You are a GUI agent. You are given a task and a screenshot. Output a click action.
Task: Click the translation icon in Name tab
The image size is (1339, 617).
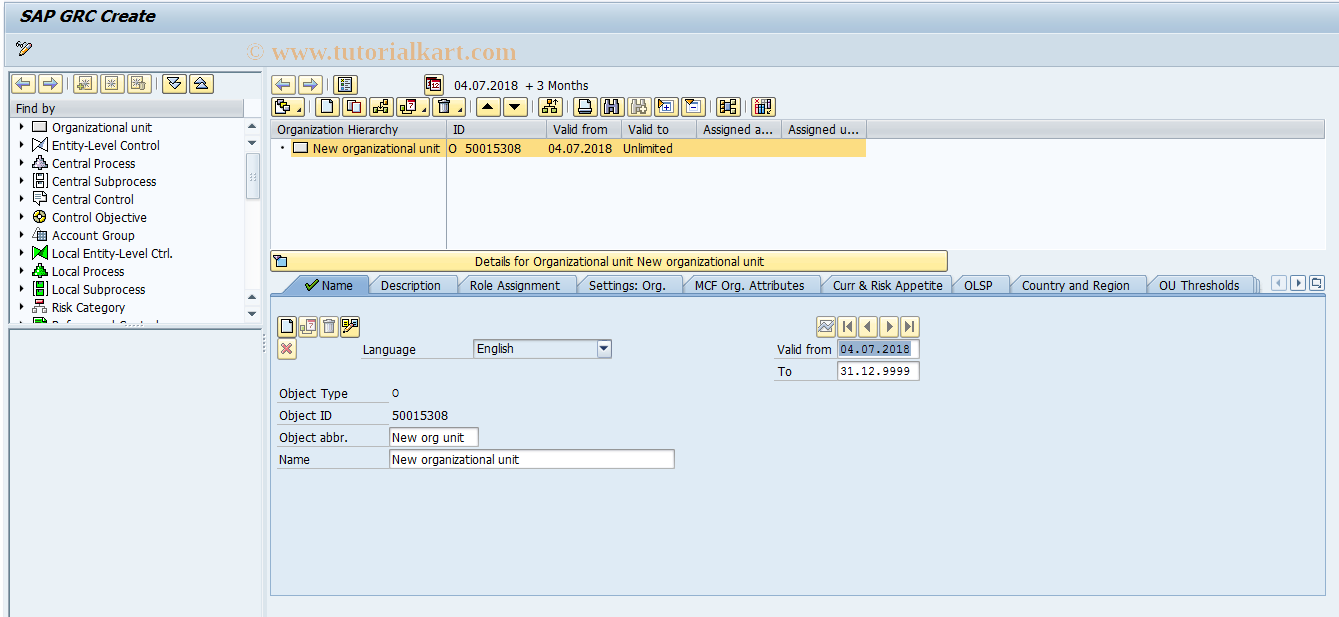point(350,326)
